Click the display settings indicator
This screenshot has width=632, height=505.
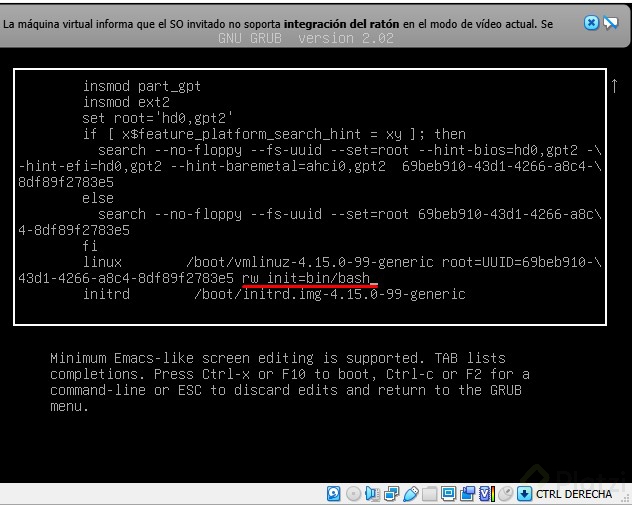click(448, 493)
